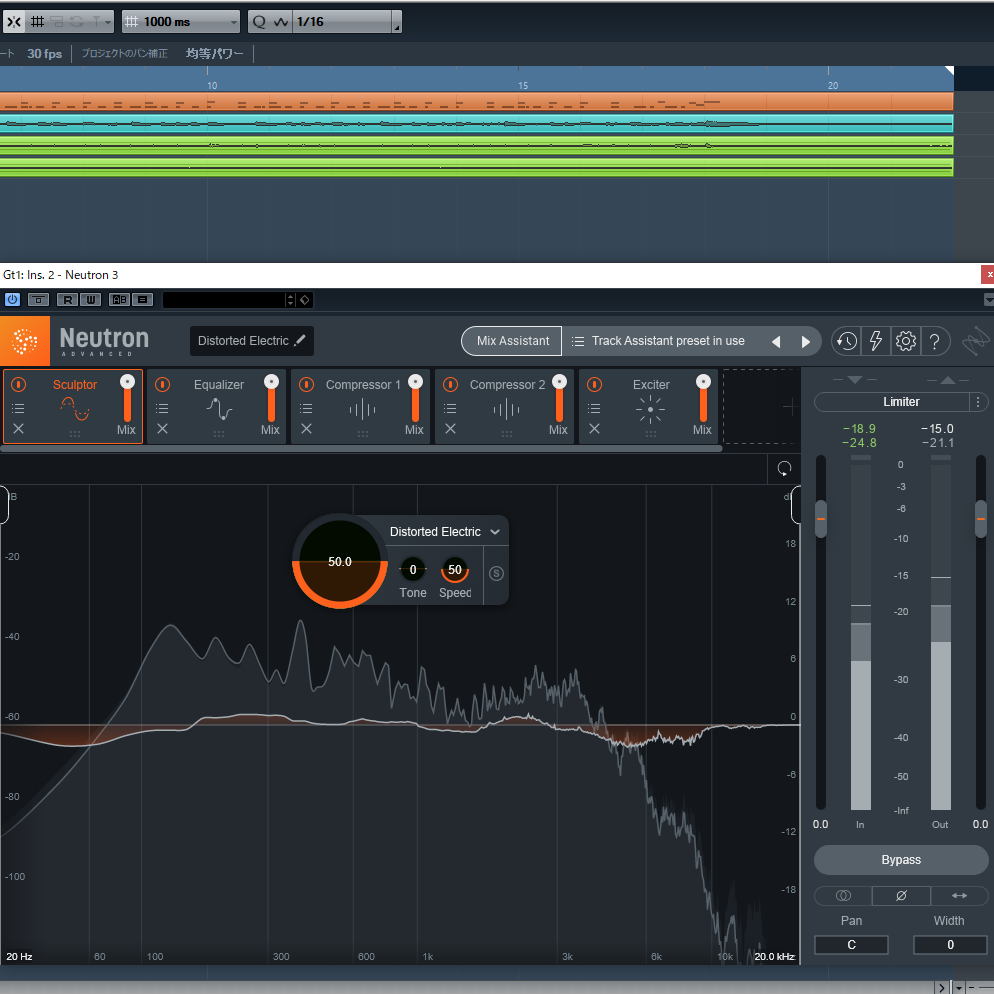
Task: Click the Sculptor sine-wave module icon
Action: (x=75, y=409)
